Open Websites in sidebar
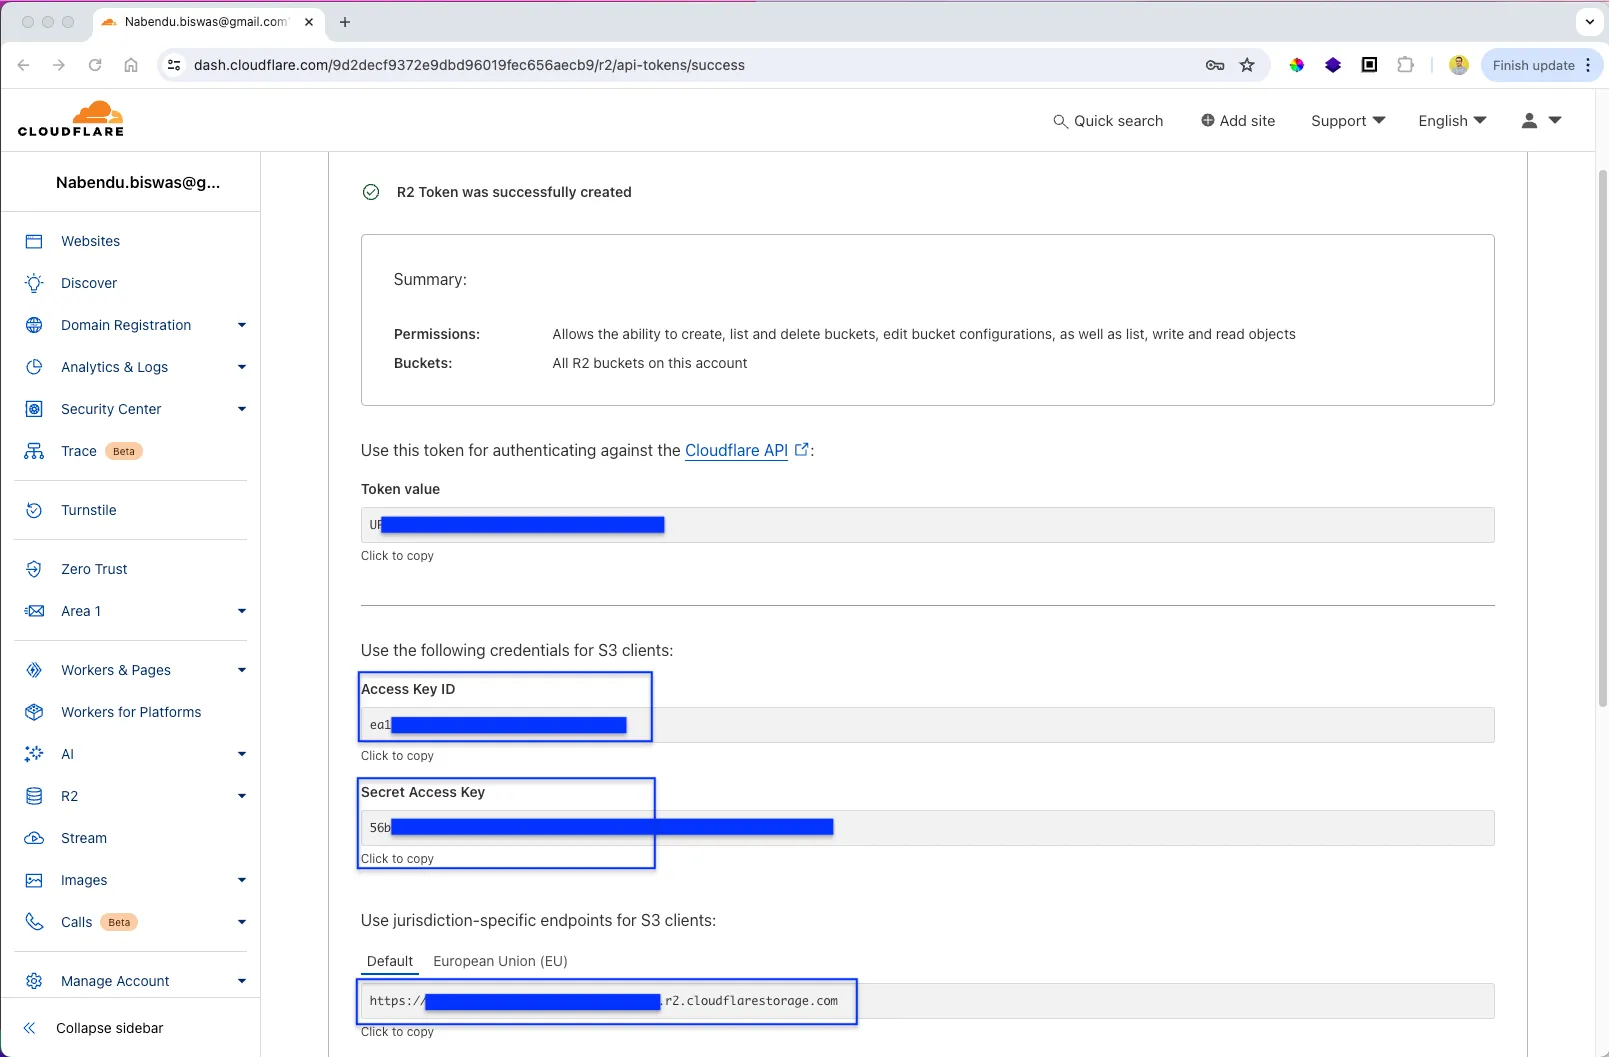The image size is (1609, 1057). (x=90, y=241)
